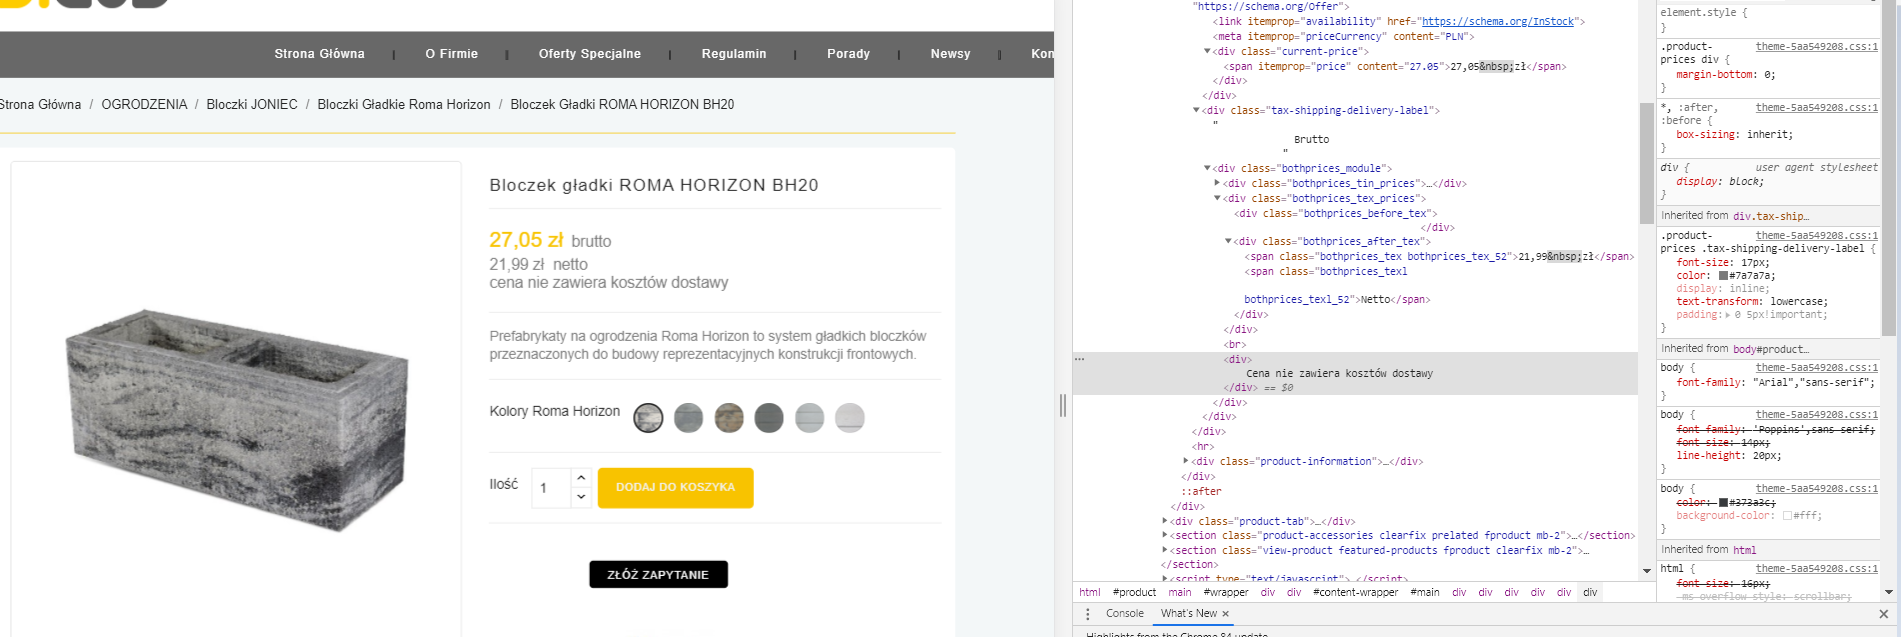This screenshot has width=1901, height=637.
Task: Increase quantity with the up arrow
Action: (x=581, y=478)
